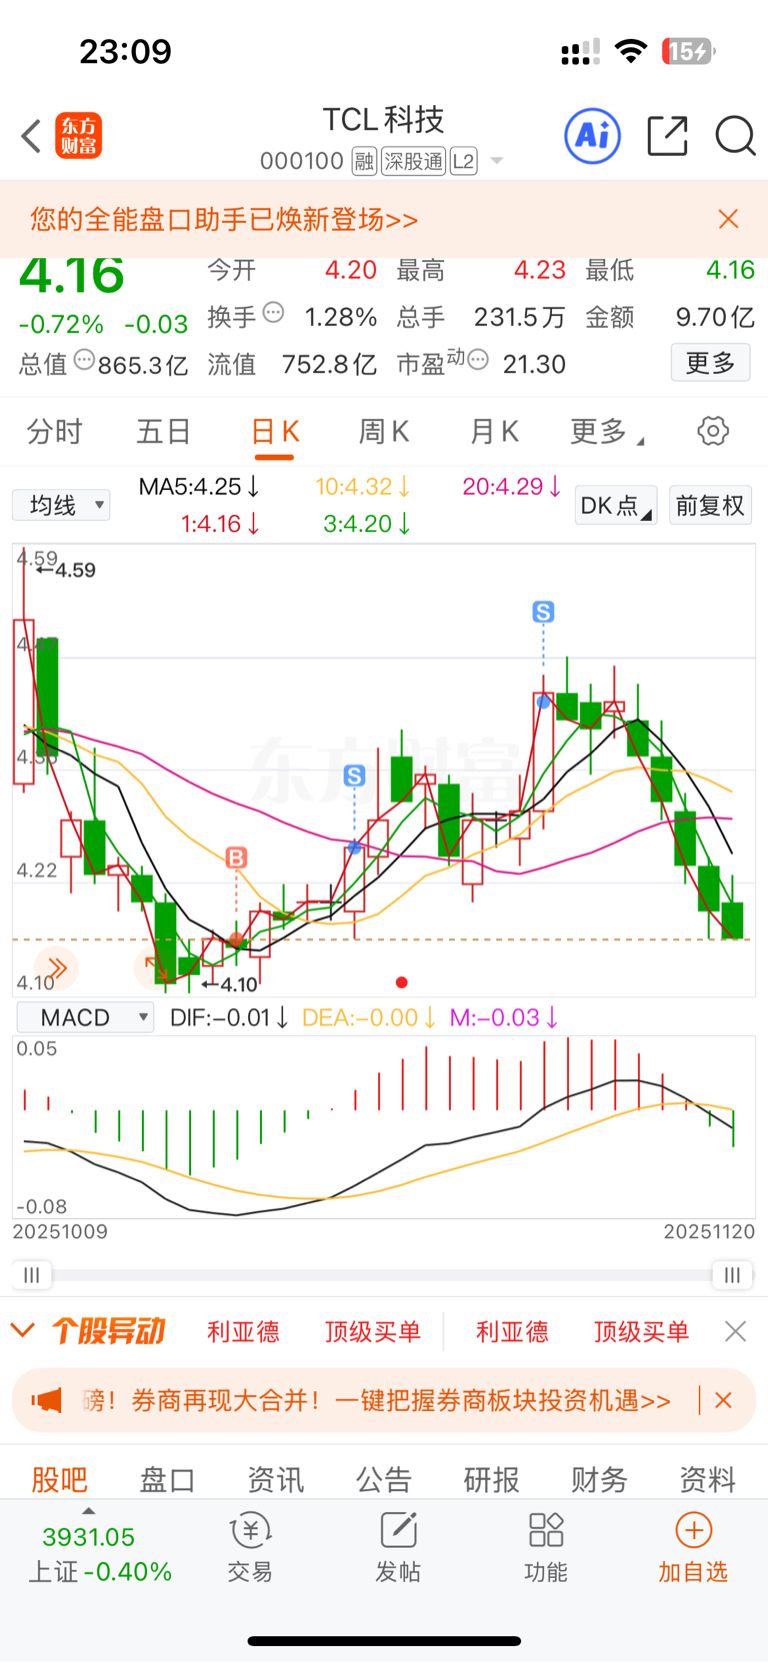The height and width of the screenshot is (1663, 768).
Task: Close the 全能盘口助手 banner
Action: (728, 219)
